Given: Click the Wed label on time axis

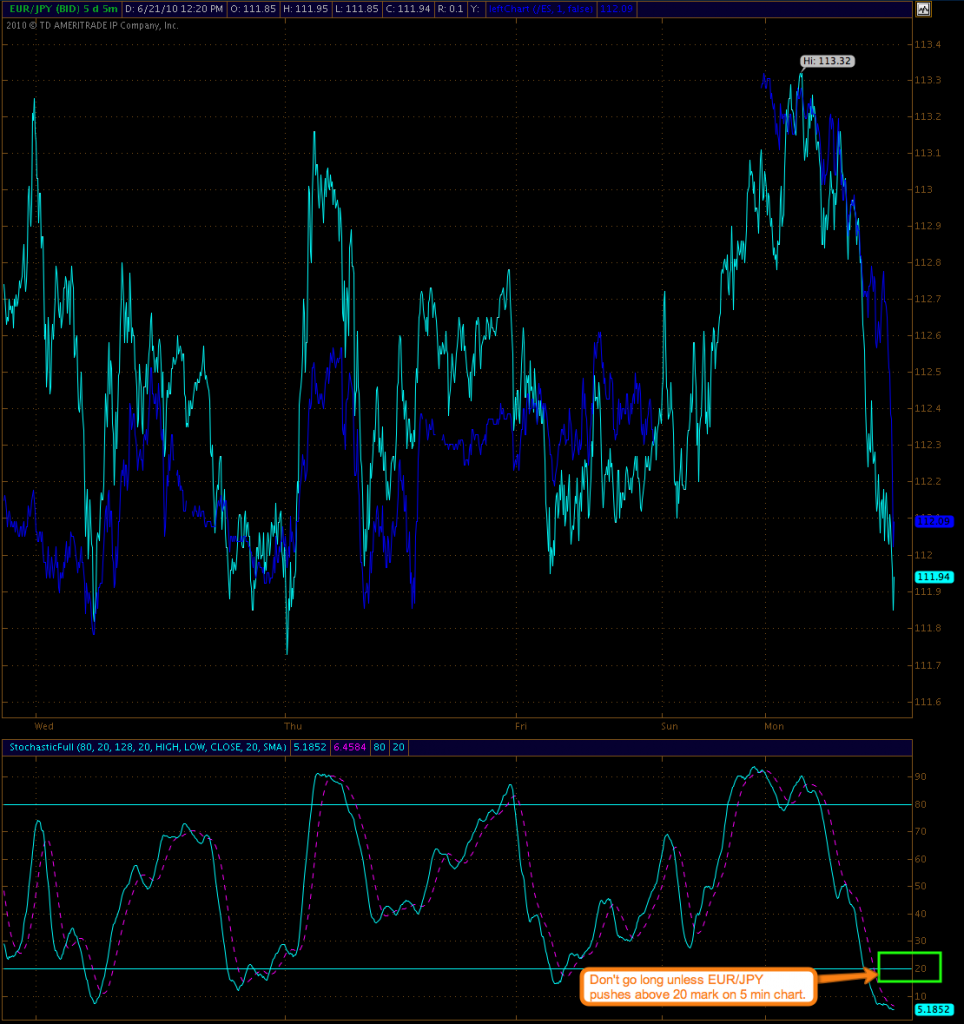Looking at the screenshot, I should click(44, 726).
